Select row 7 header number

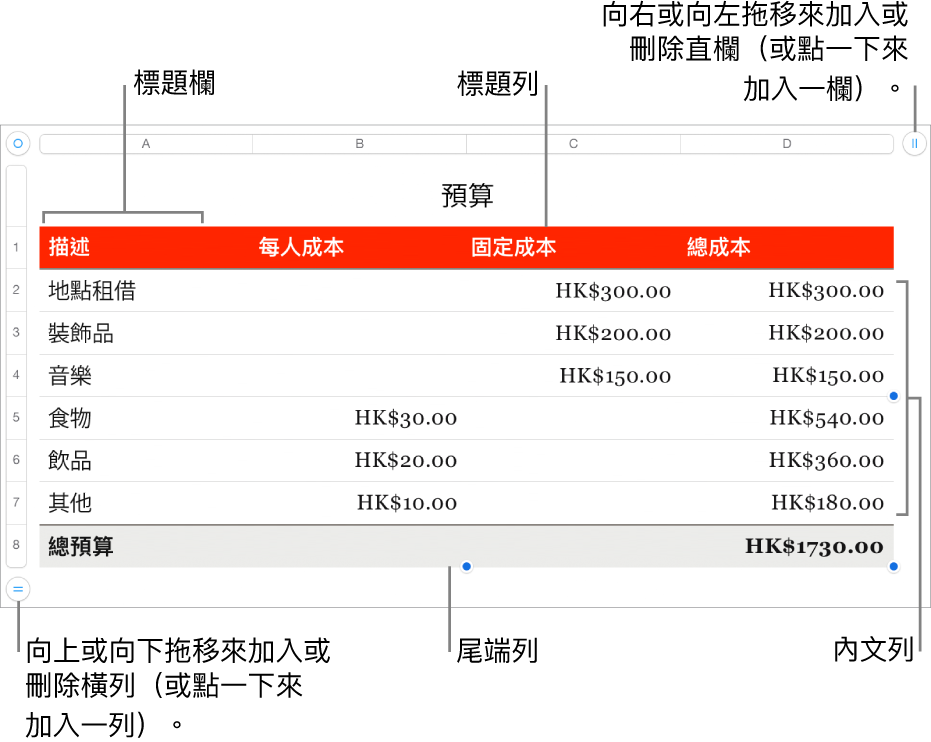16,503
